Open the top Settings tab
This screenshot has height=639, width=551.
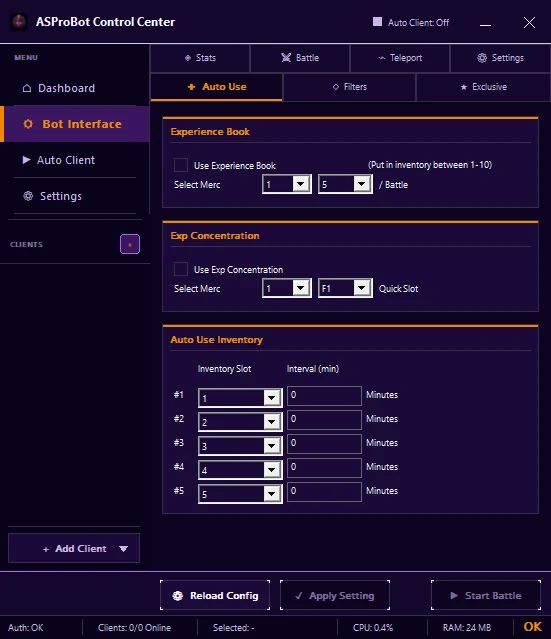(x=500, y=58)
